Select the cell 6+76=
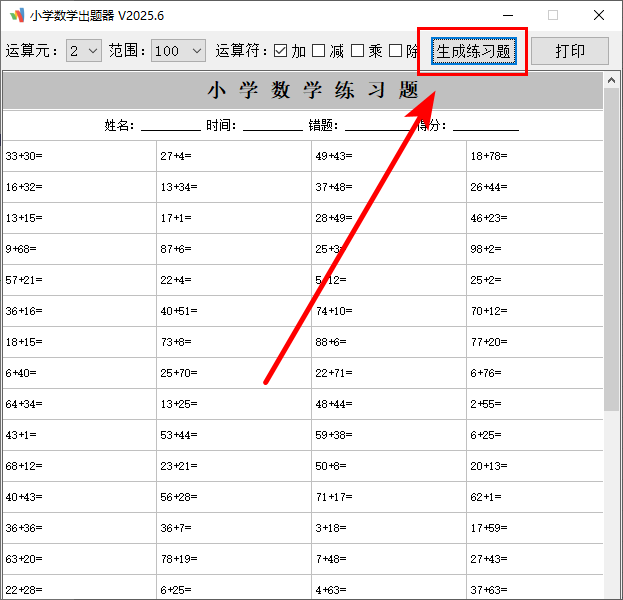623x600 pixels. click(x=535, y=373)
